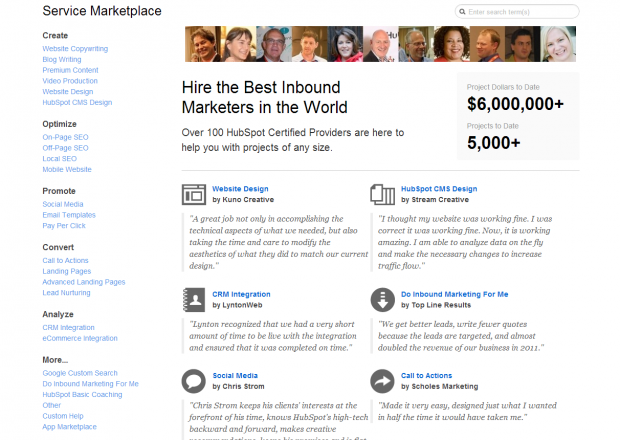Open the Google Custom Search link

click(80, 373)
